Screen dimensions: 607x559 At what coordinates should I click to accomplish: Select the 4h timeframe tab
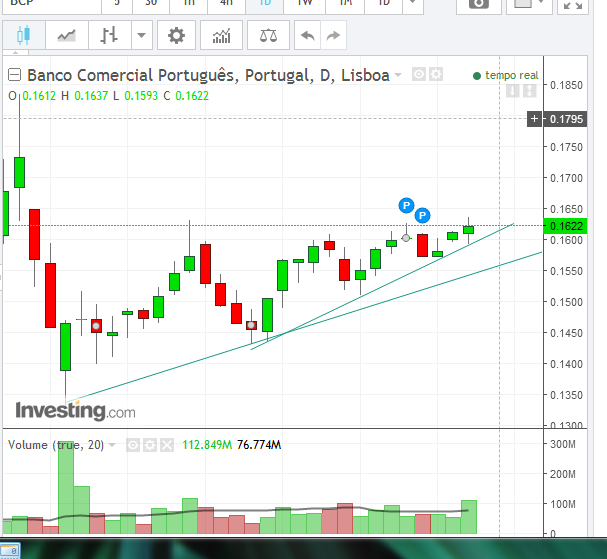point(226,5)
